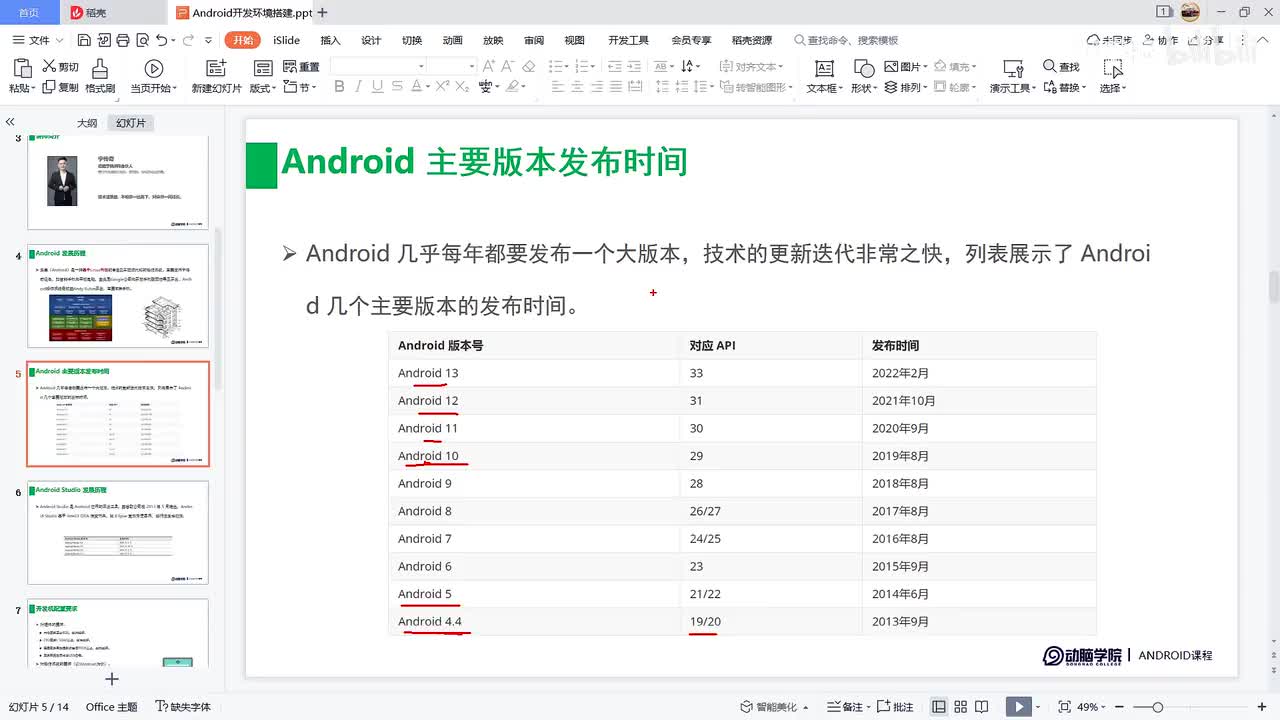1280x720 pixels.
Task: Click the Save icon in quick toolbar
Action: click(84, 40)
